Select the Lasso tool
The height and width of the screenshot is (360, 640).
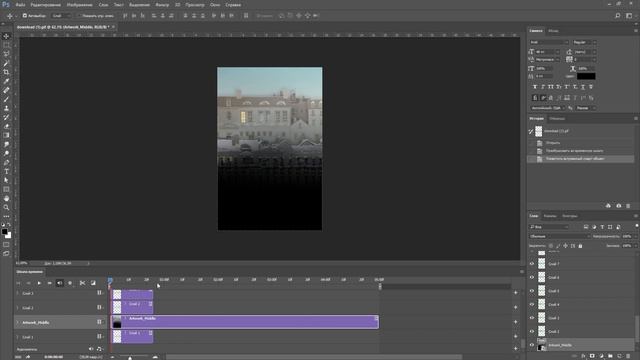(6, 54)
